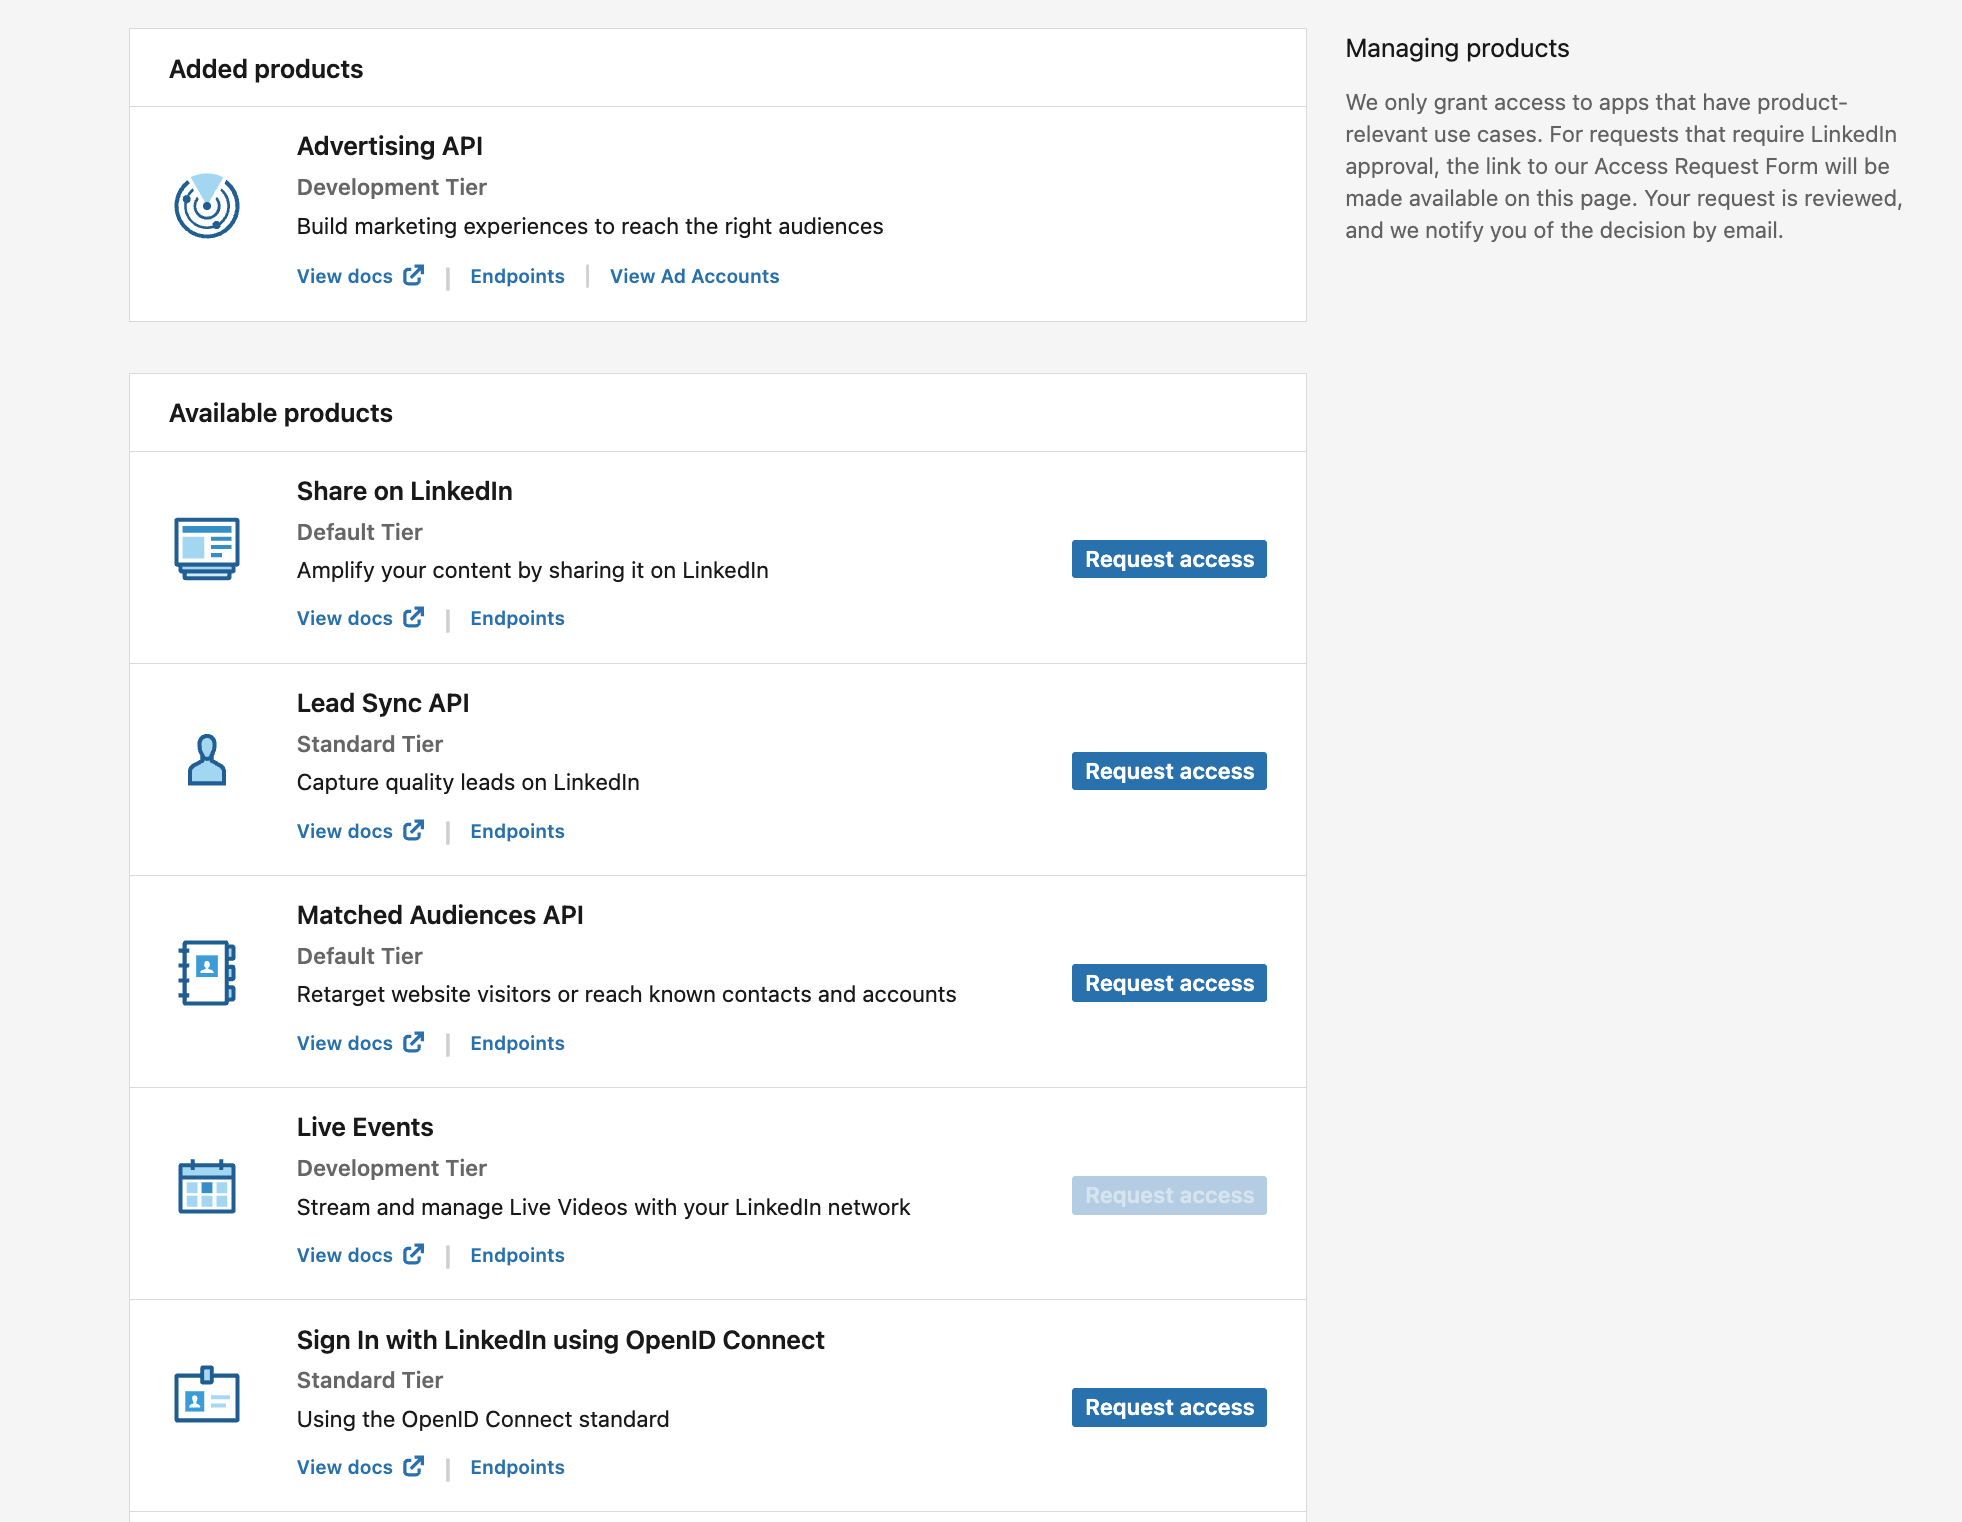Request access to Matched Audiences API
The image size is (1962, 1522).
click(x=1169, y=983)
